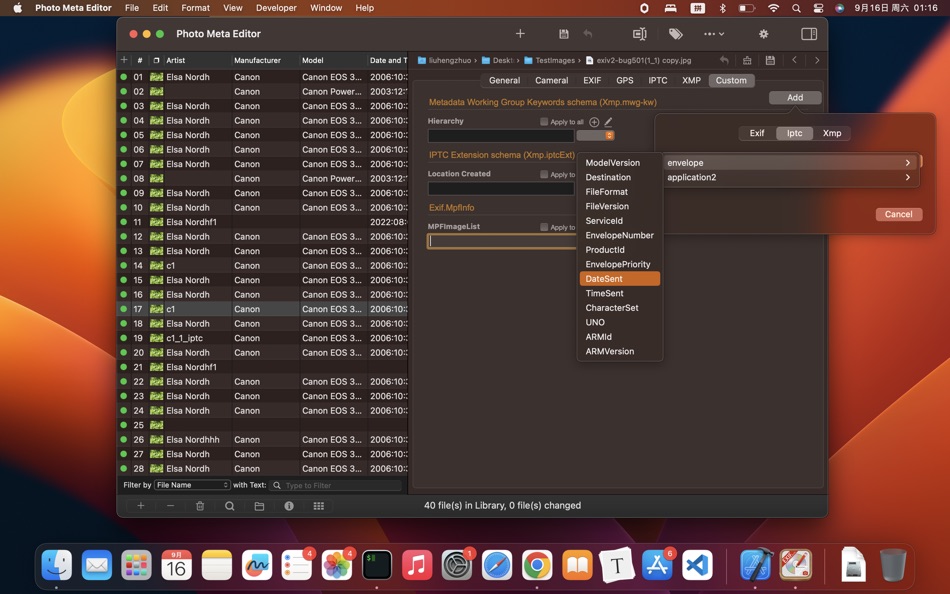This screenshot has width=950, height=594.
Task: Open the Hierarchy value stepper dropdown
Action: [x=595, y=135]
